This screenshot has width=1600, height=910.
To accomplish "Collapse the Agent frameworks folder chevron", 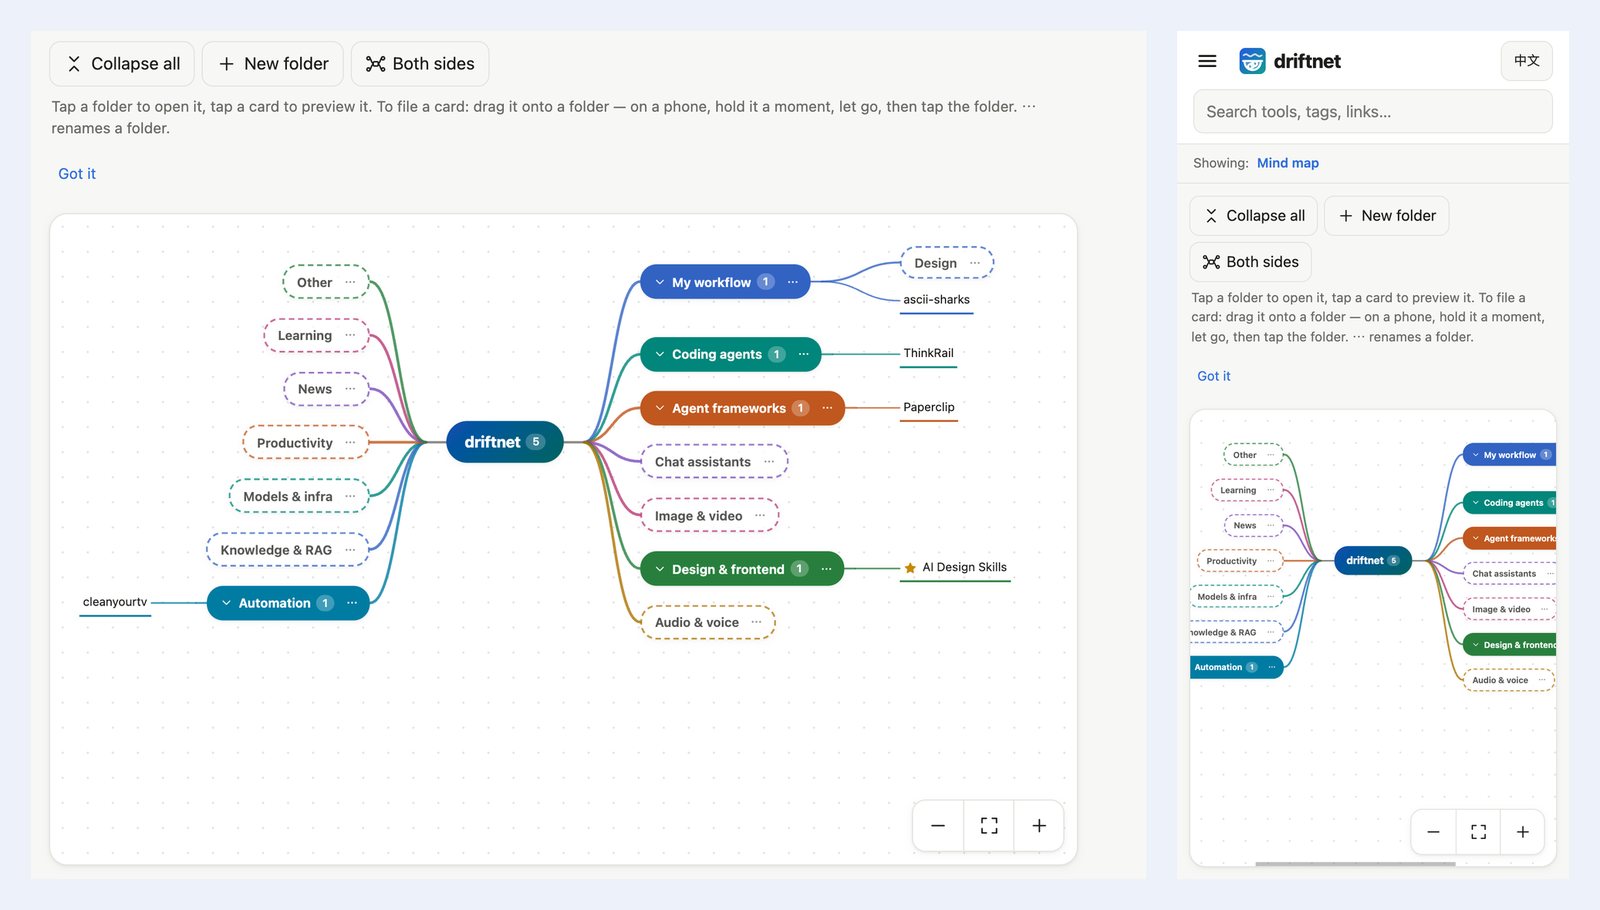I will (660, 409).
